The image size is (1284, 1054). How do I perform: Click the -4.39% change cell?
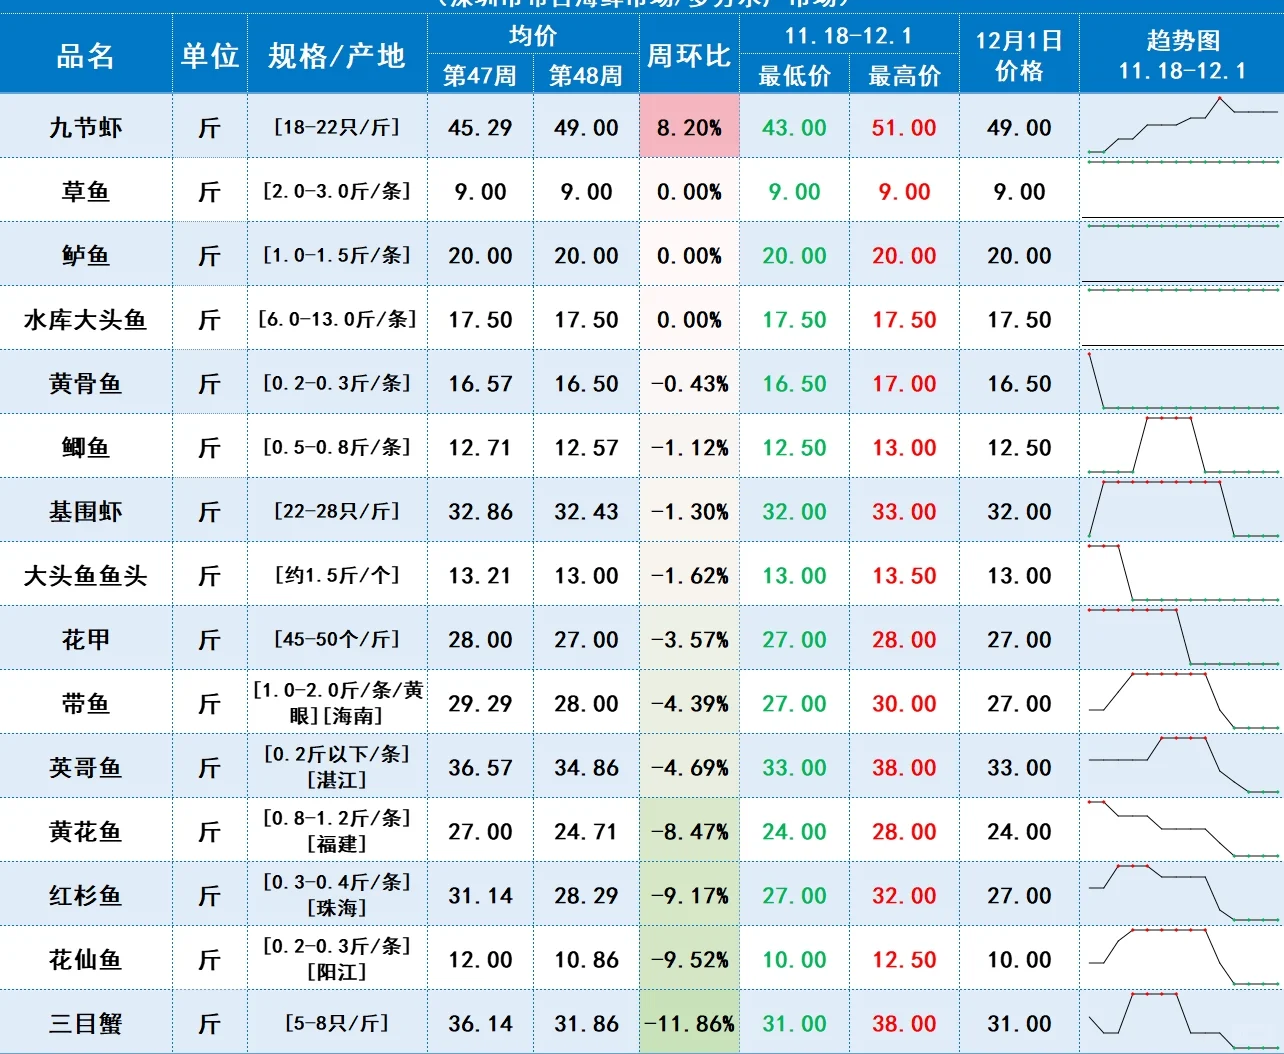(689, 704)
